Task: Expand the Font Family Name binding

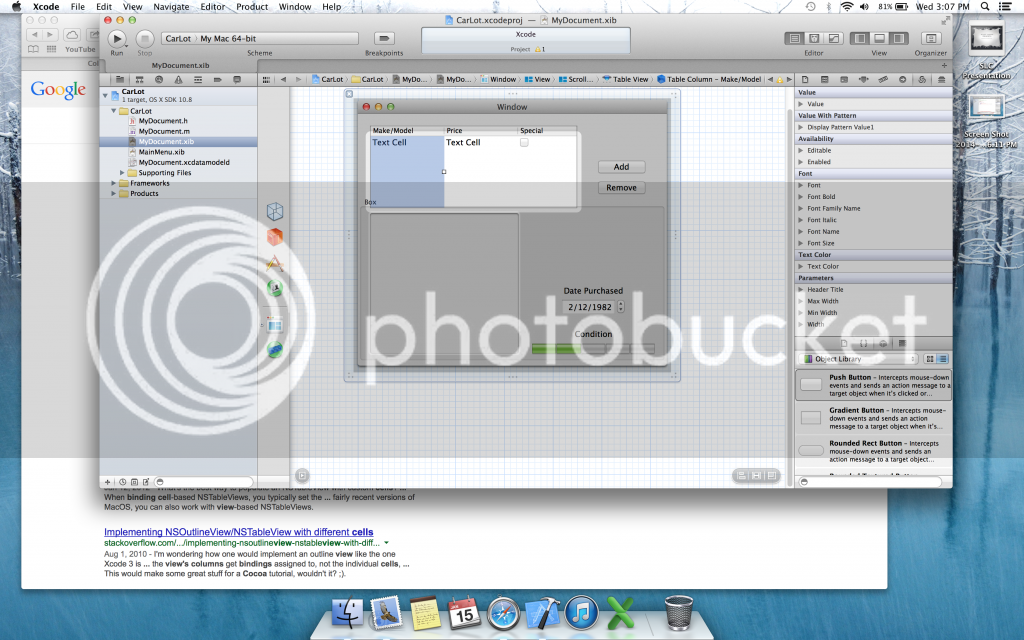Action: tap(801, 208)
